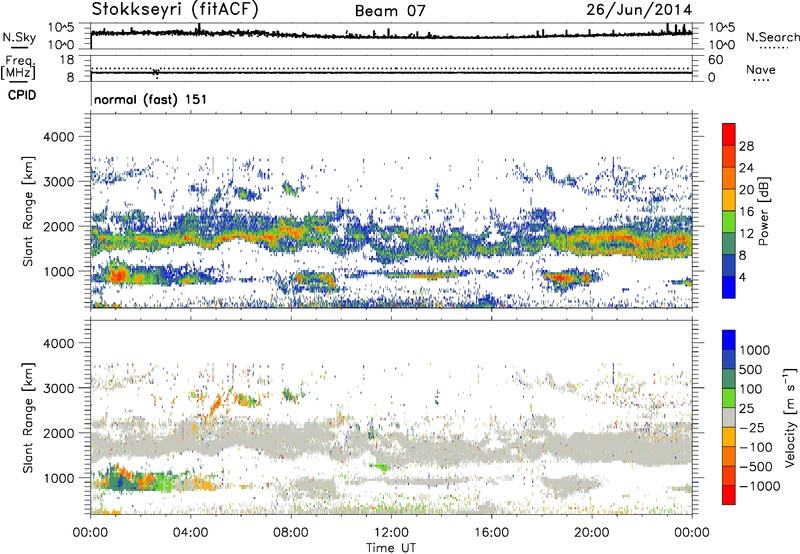Click the '4000' tick of the power panel

[59, 137]
